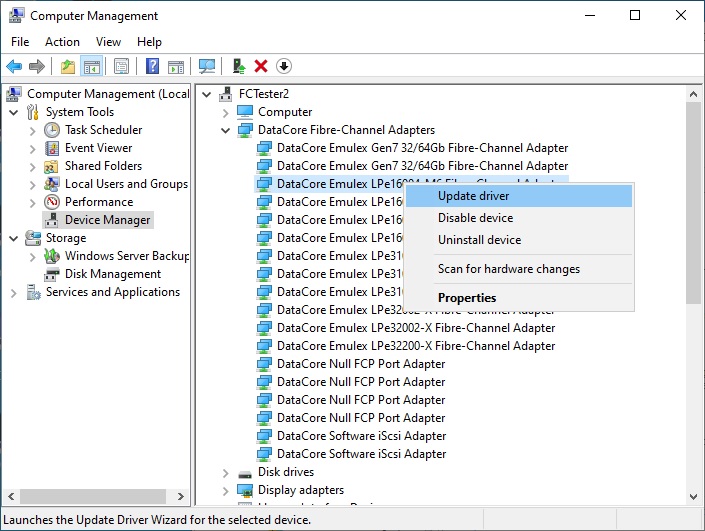Screen dimensions: 705x531
Task: Click Update device driver toolbar icon
Action: [x=238, y=66]
